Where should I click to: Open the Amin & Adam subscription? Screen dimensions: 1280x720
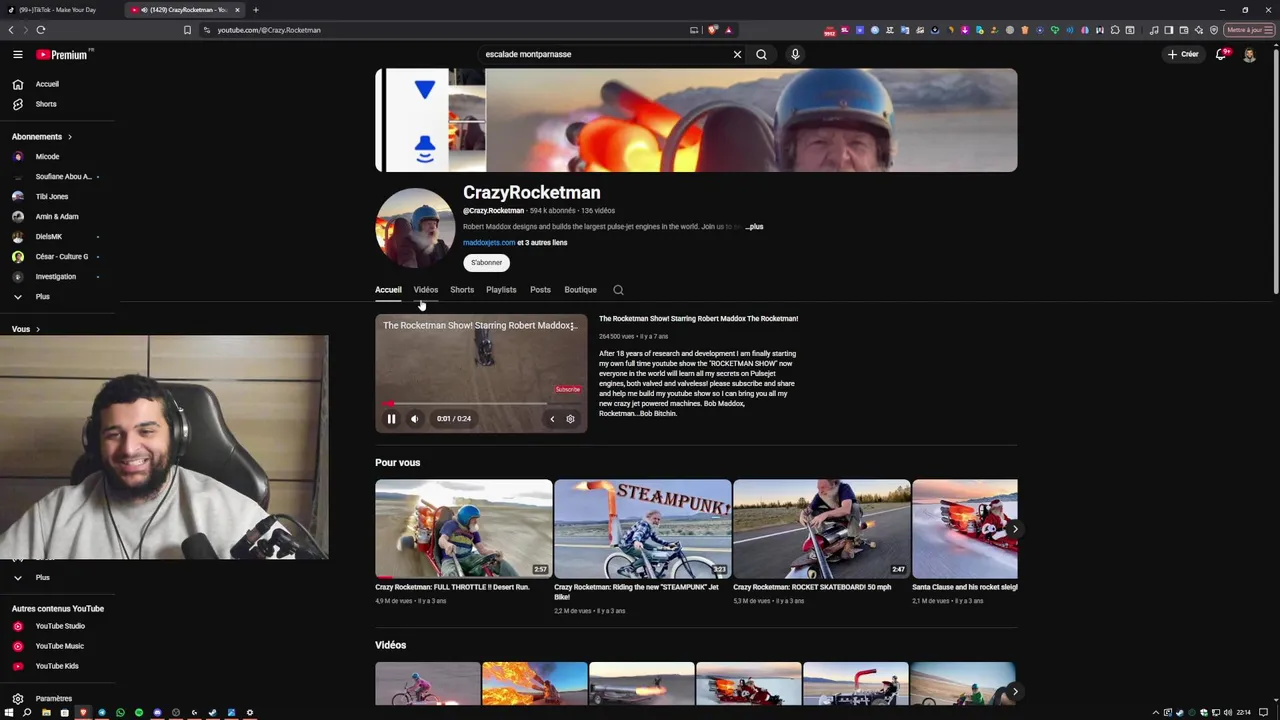(x=57, y=216)
